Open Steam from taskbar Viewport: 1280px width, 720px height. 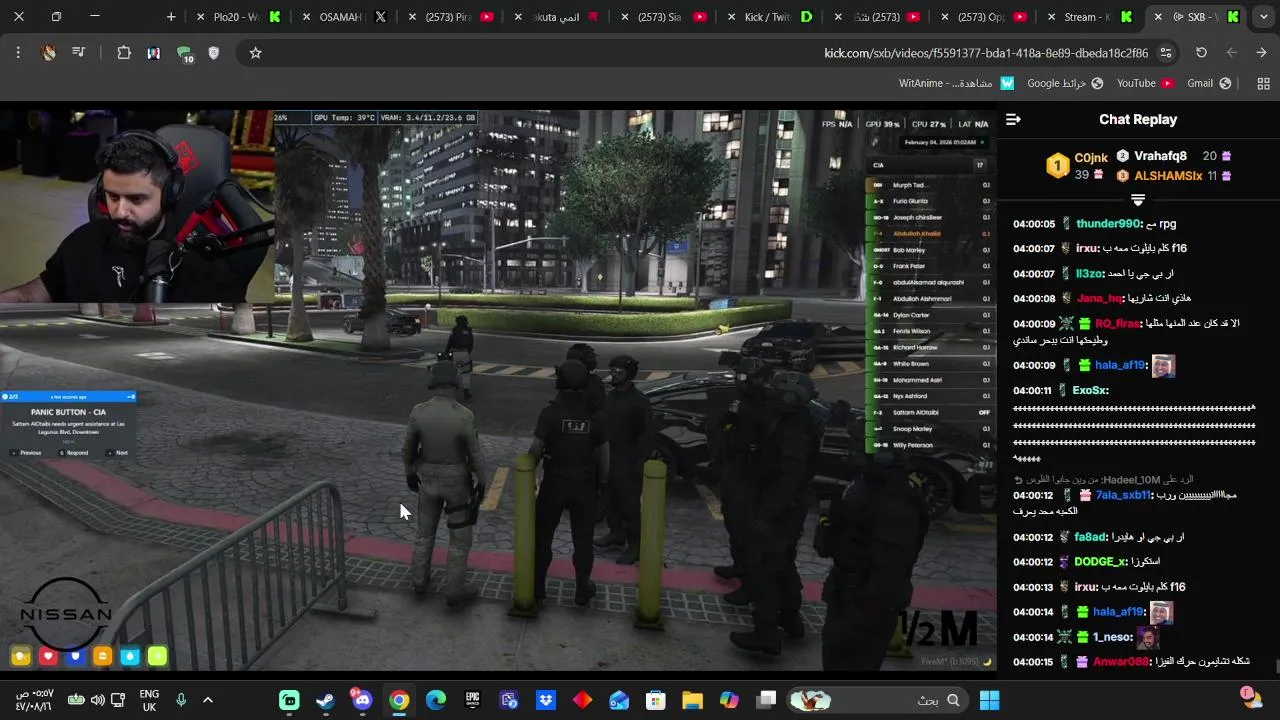pyautogui.click(x=326, y=700)
